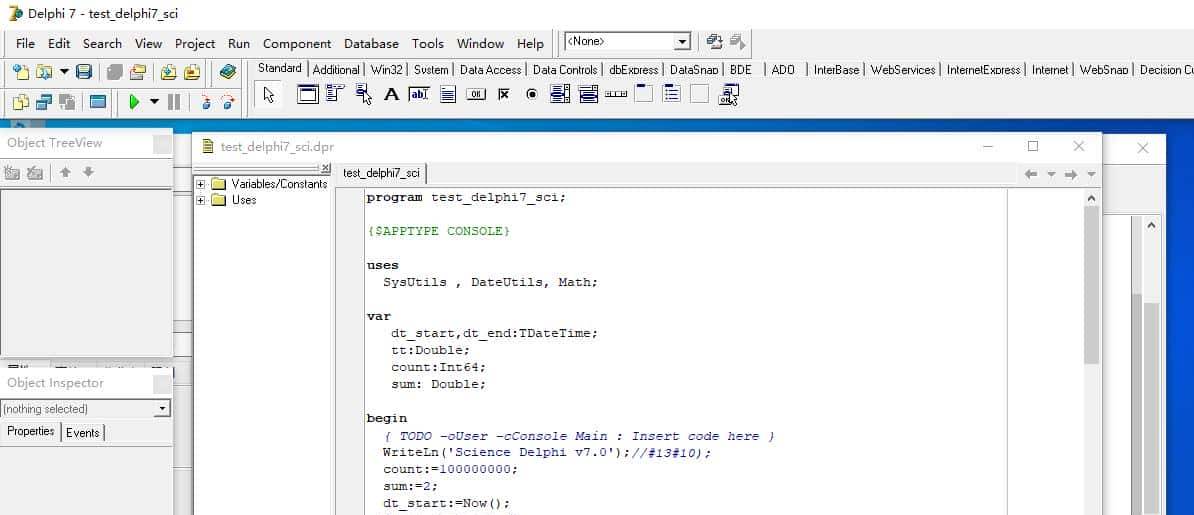Select the MainMenu component icon
Viewport: 1194px width, 515px height.
tap(336, 94)
